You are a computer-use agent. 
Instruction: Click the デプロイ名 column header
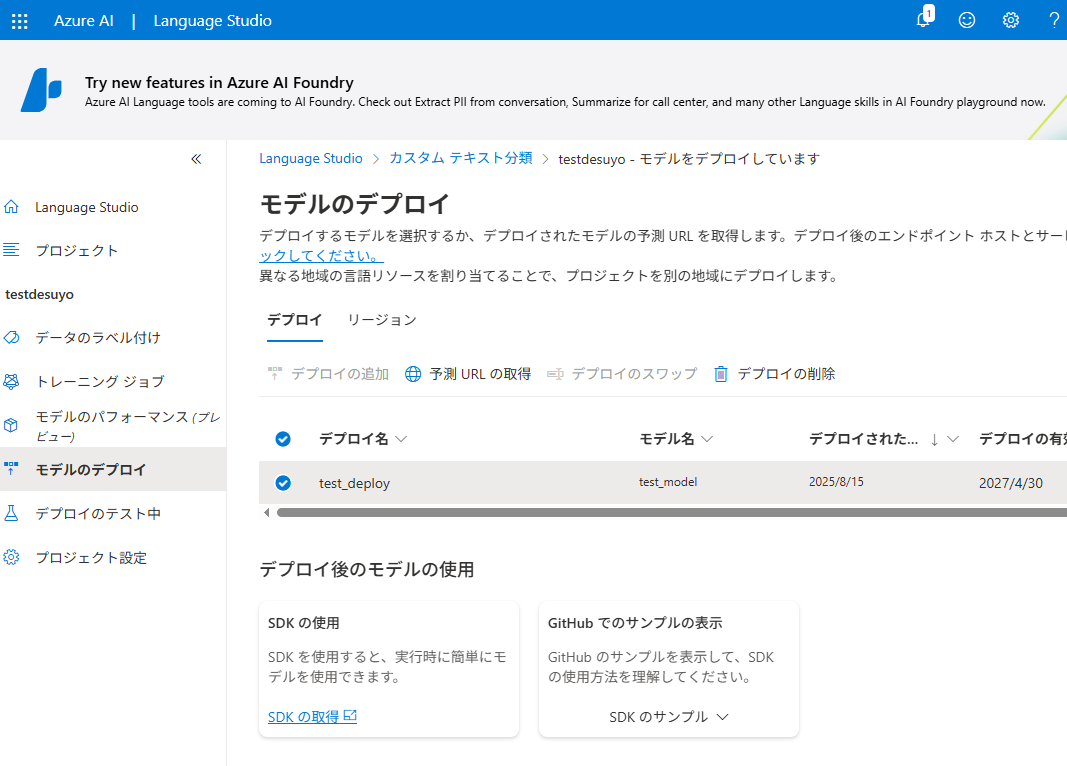tap(354, 439)
